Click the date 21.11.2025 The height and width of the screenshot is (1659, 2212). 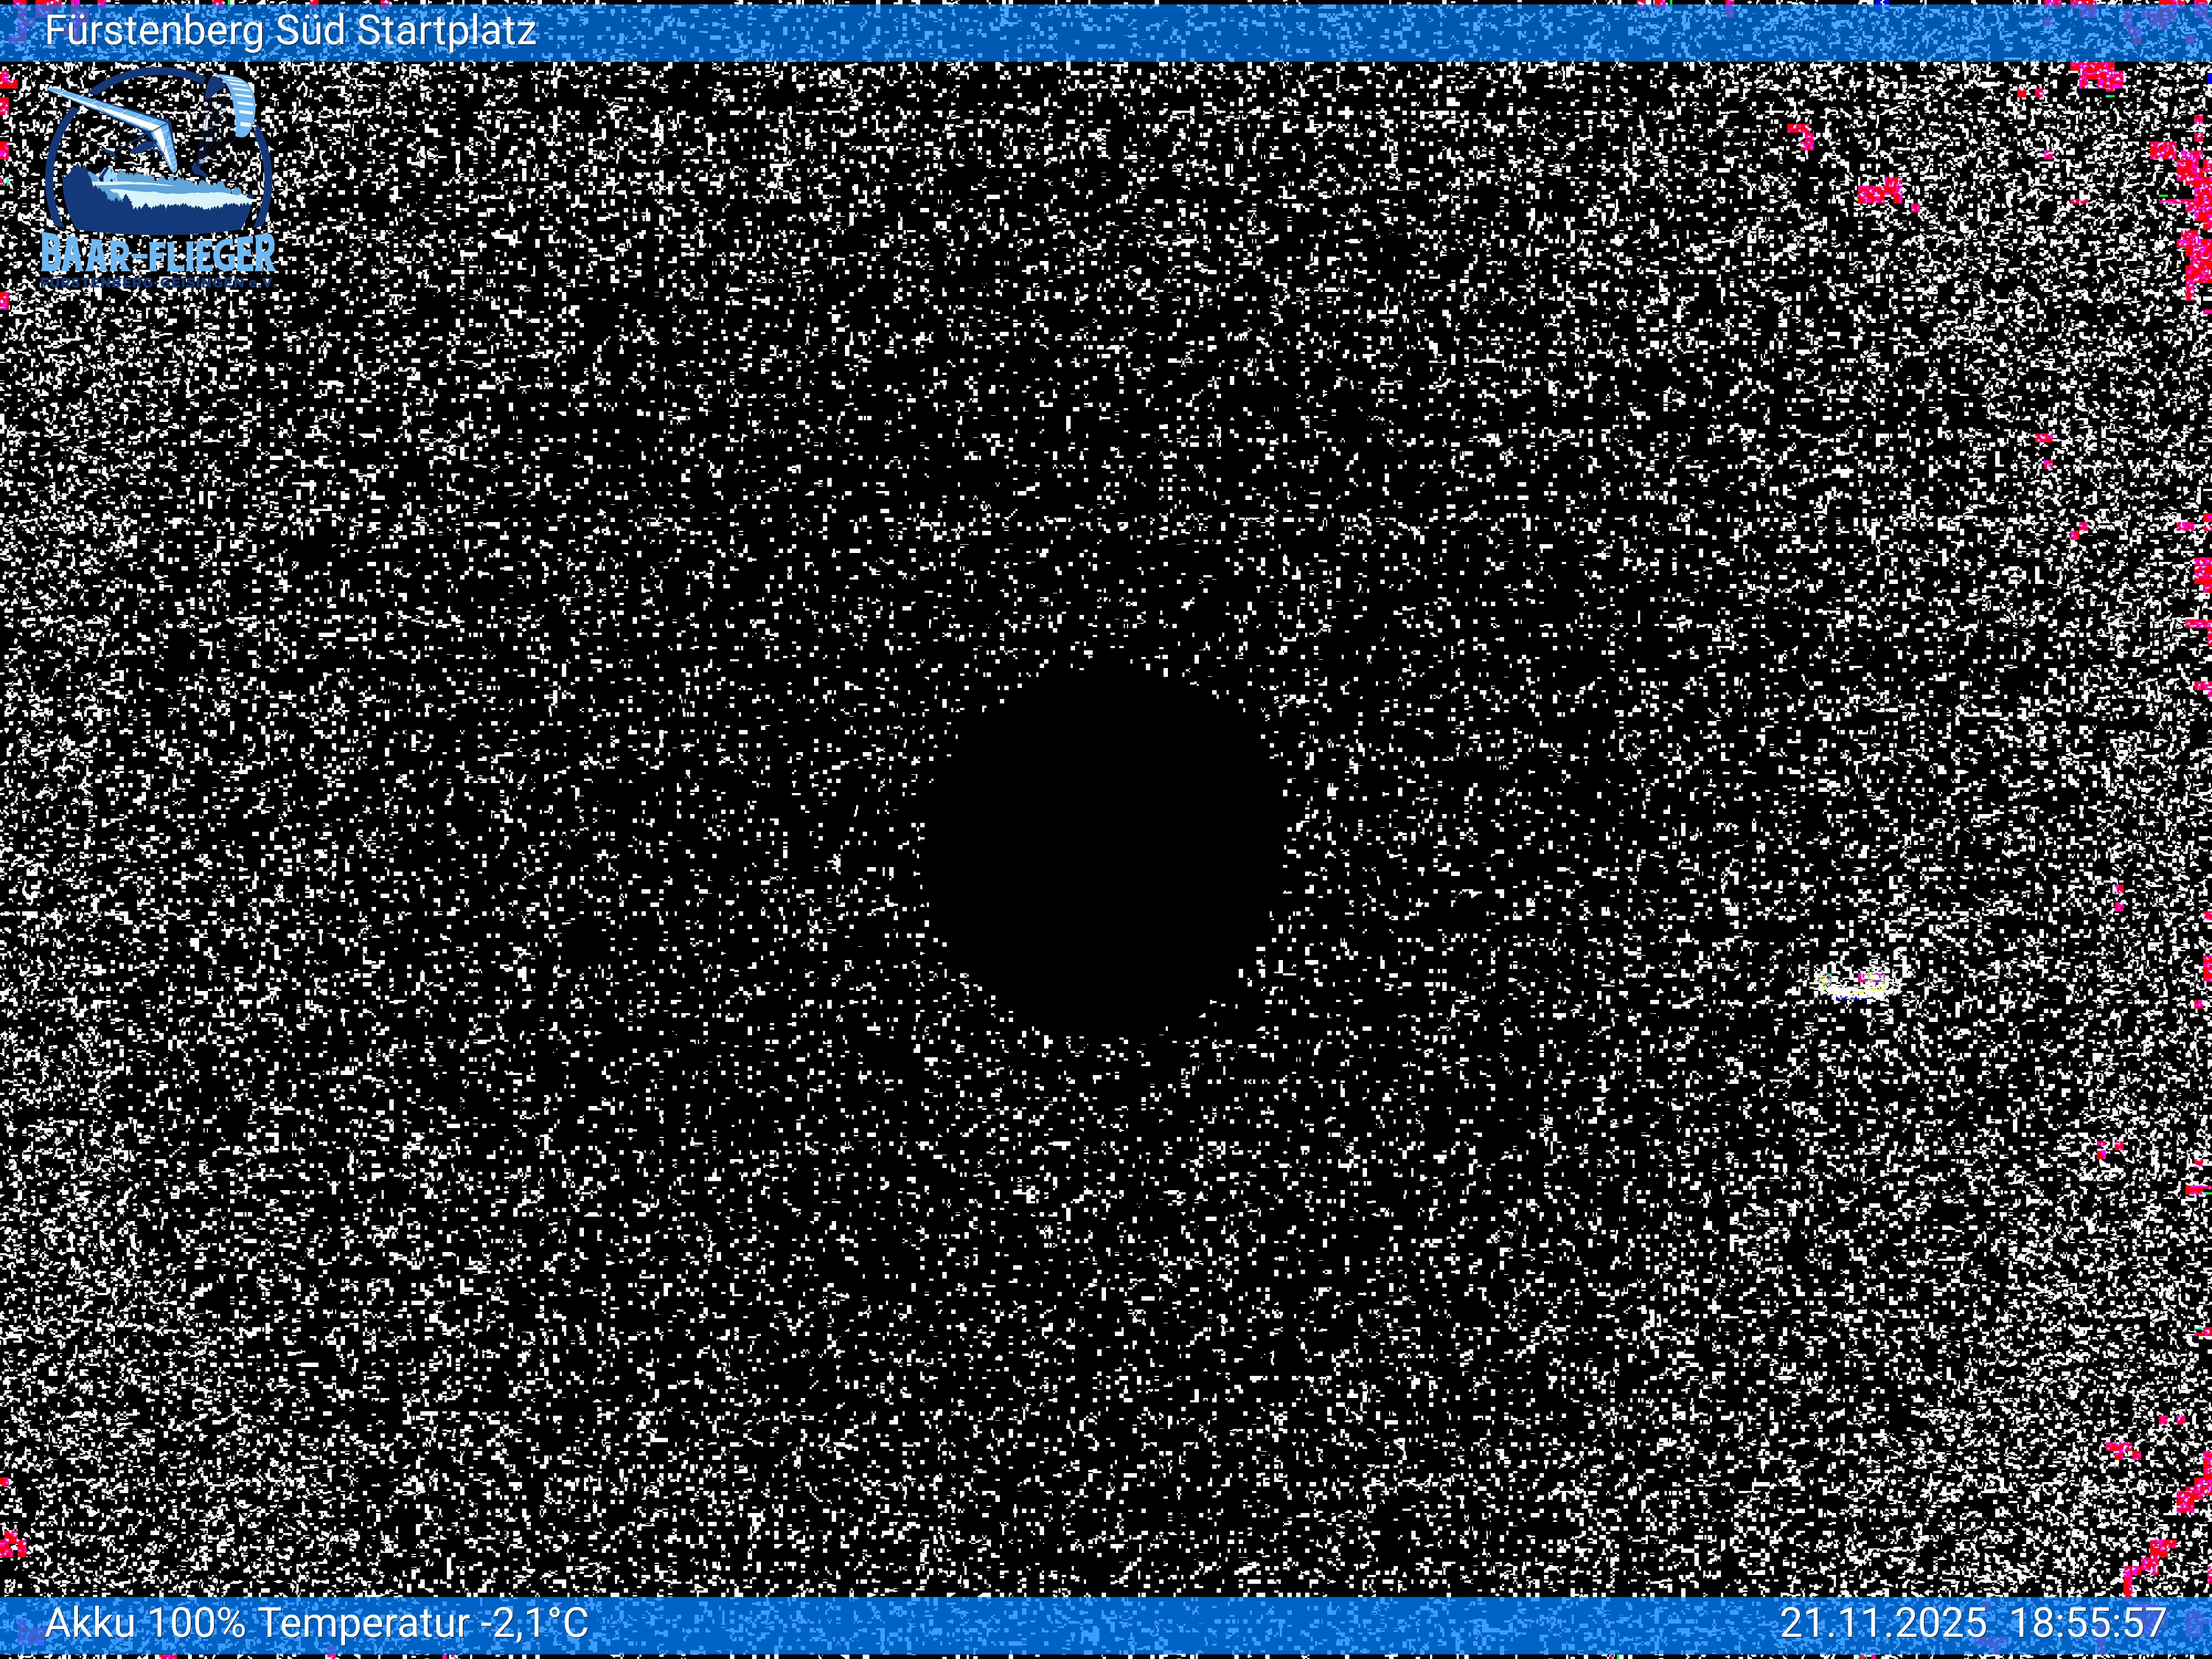[x=1883, y=1623]
